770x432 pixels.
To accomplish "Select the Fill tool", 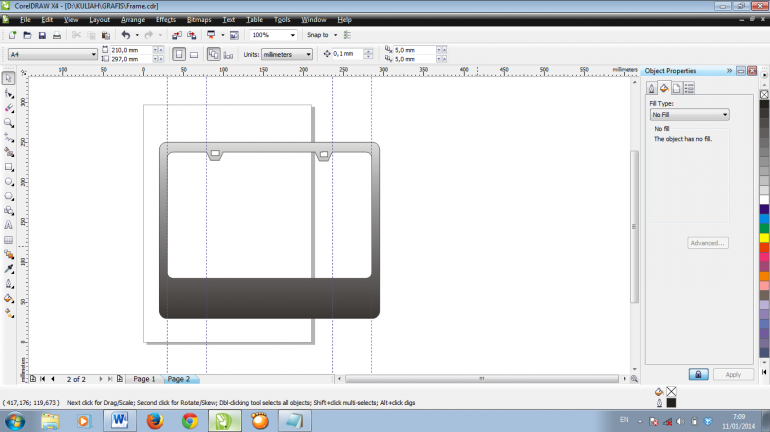I will 8,298.
